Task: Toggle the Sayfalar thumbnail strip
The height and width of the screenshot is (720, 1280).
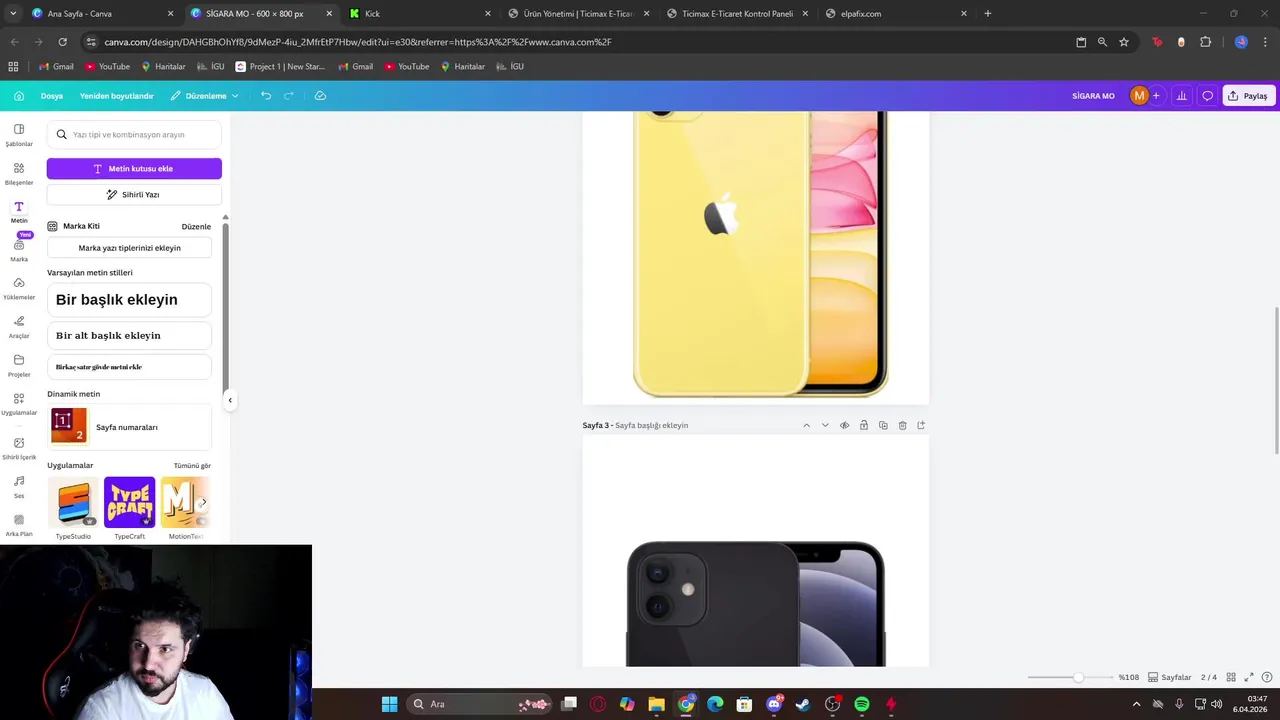Action: coord(1169,677)
